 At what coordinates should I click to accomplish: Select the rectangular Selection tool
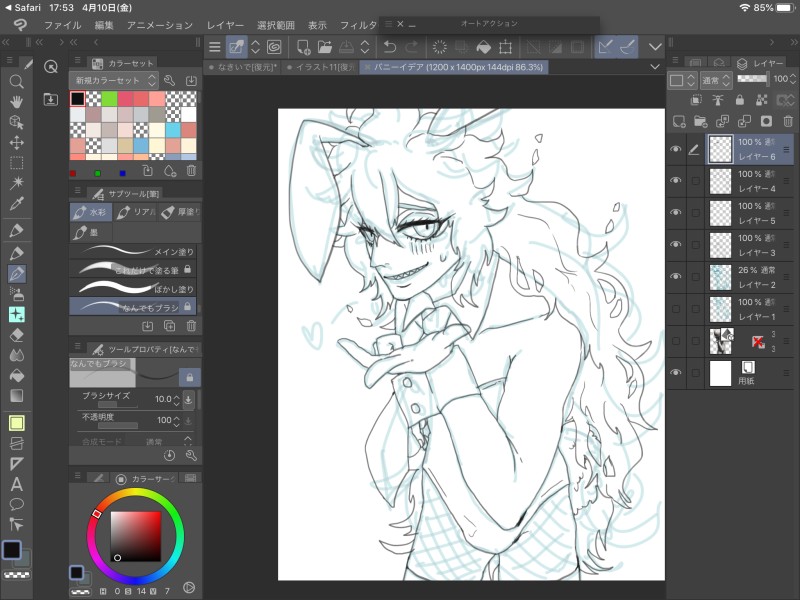coord(16,163)
